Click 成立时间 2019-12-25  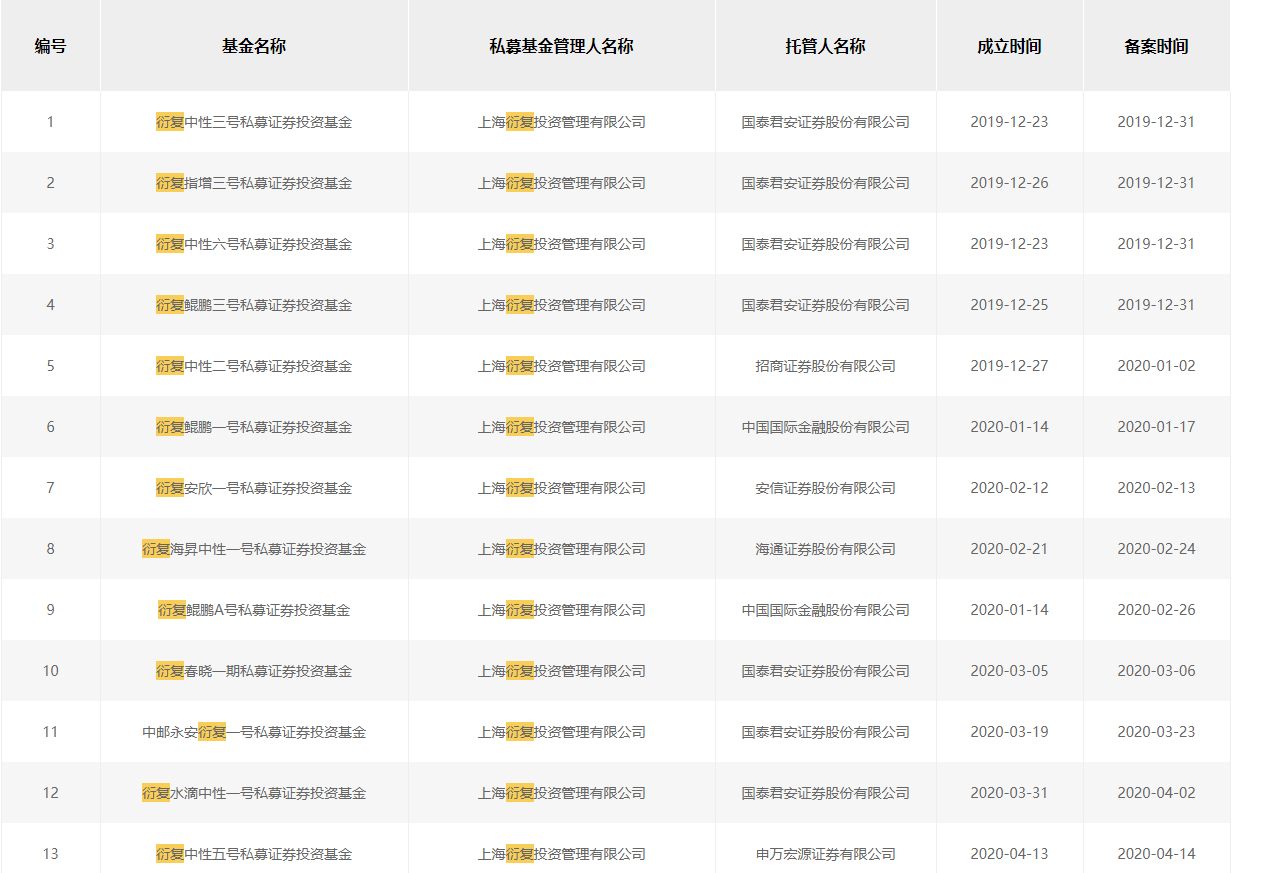(1009, 305)
